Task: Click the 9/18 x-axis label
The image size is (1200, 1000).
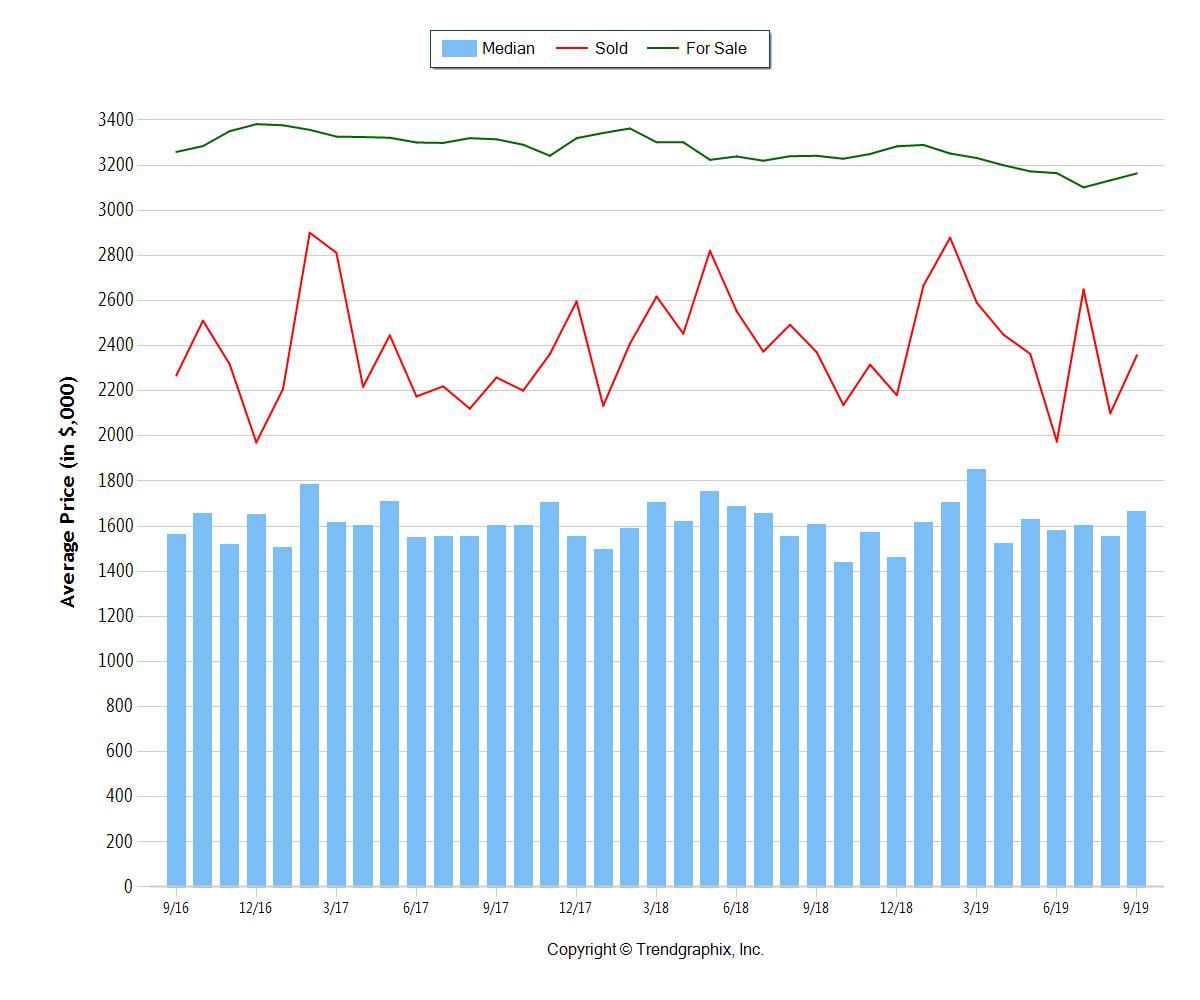Action: [816, 907]
